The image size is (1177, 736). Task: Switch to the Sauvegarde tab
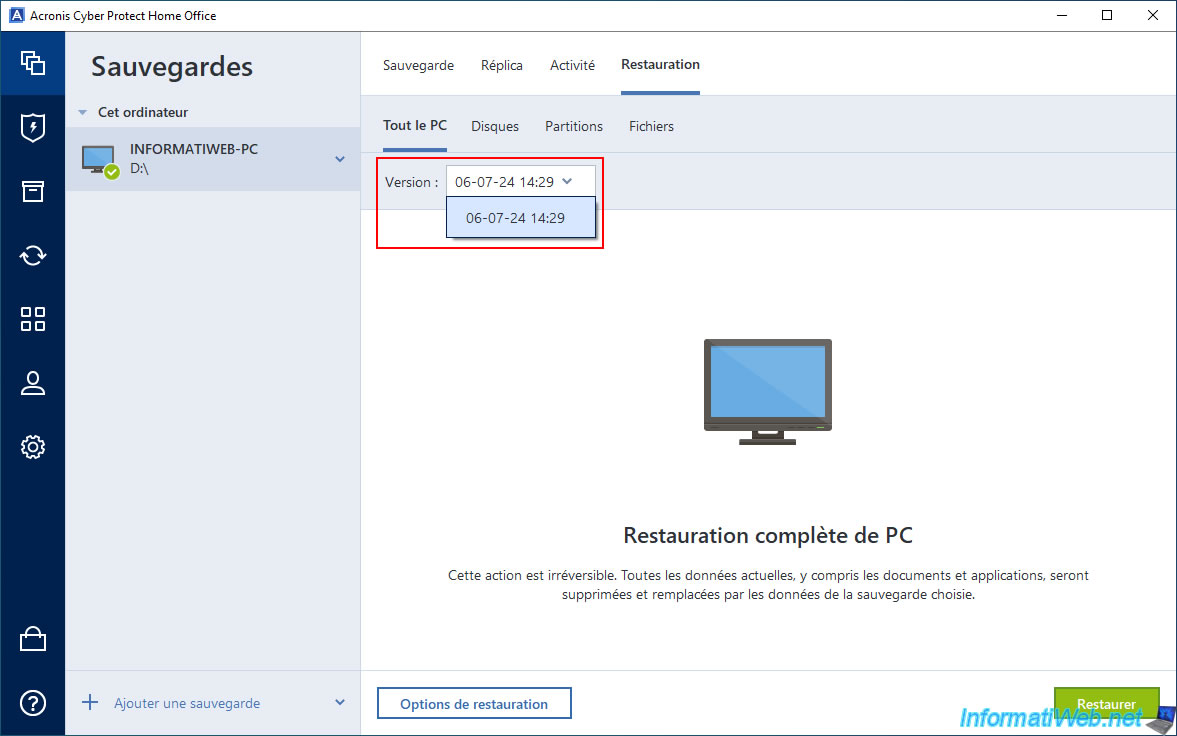coord(418,65)
